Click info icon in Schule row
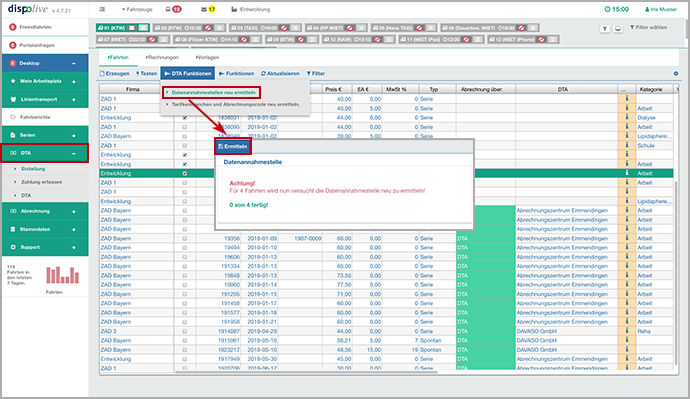The height and width of the screenshot is (399, 690). click(627, 145)
